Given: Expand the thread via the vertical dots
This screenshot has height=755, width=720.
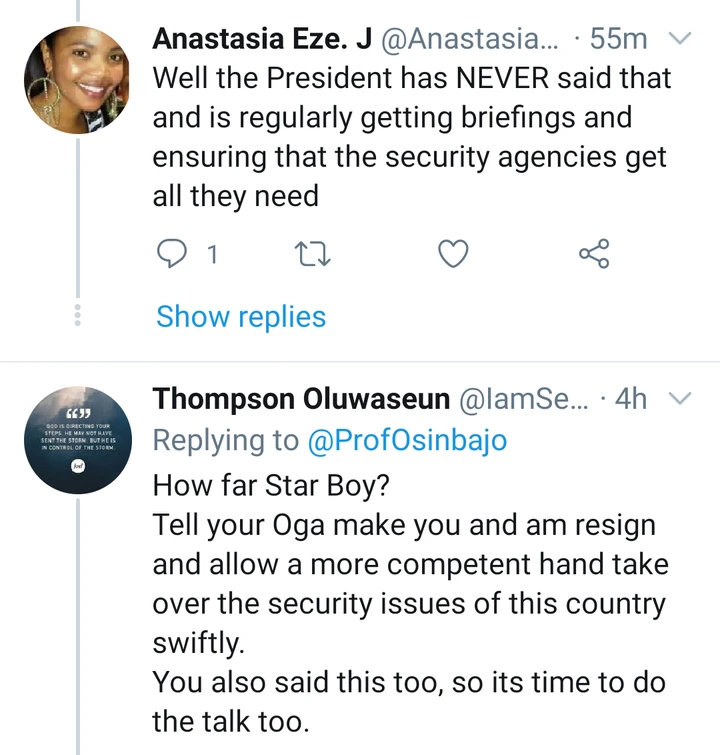Looking at the screenshot, I should tap(78, 314).
